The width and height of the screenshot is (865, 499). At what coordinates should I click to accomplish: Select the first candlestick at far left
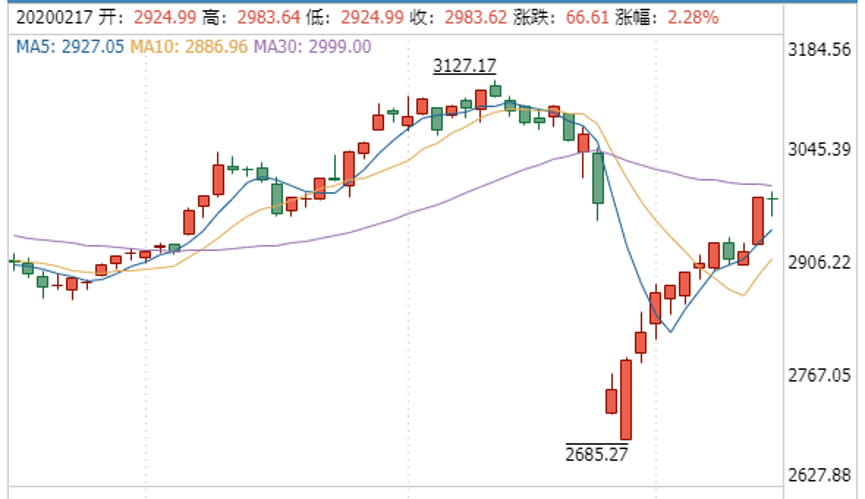coord(13,261)
